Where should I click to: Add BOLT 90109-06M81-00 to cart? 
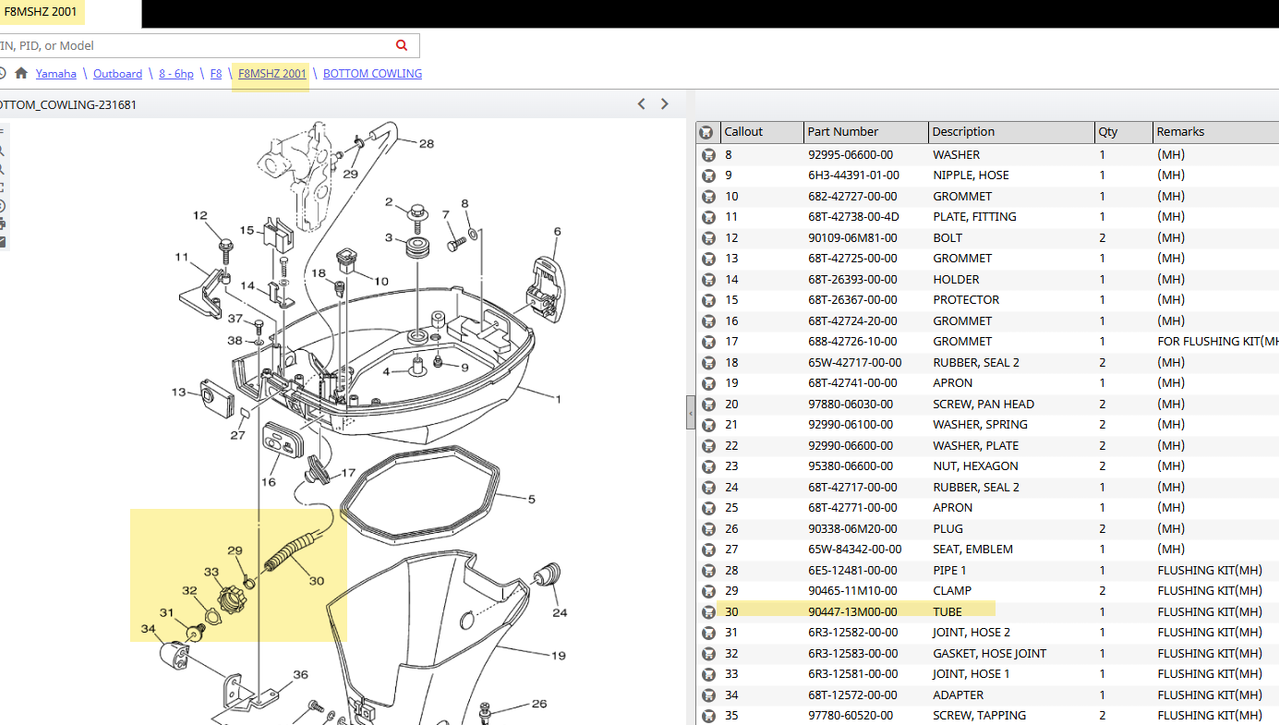708,238
